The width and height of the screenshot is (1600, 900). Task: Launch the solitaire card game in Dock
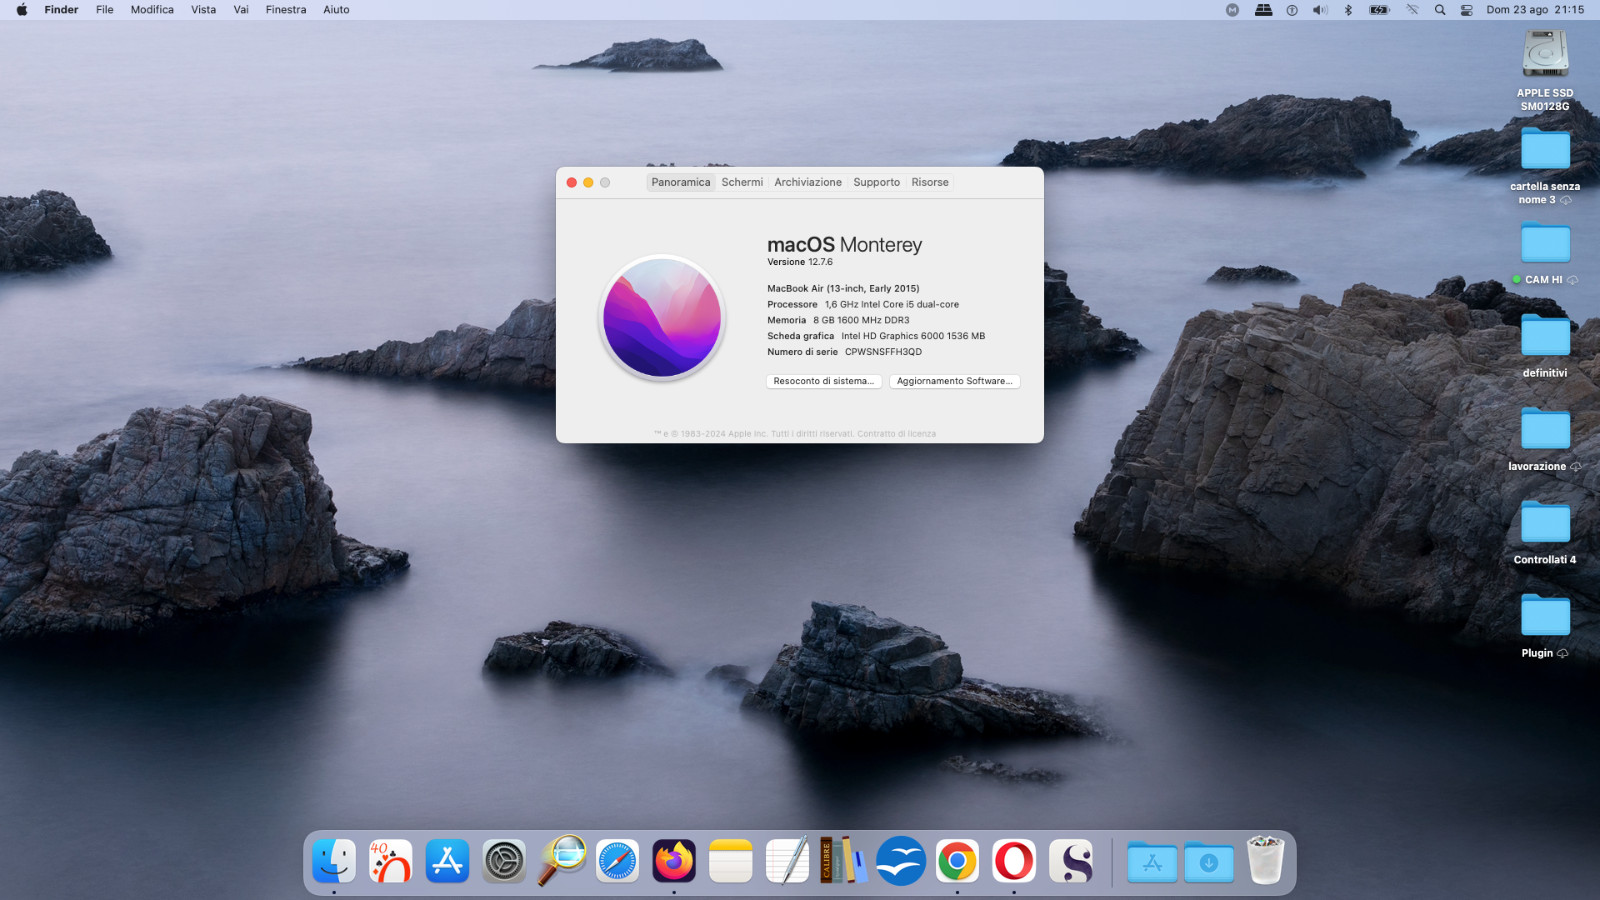coord(391,861)
